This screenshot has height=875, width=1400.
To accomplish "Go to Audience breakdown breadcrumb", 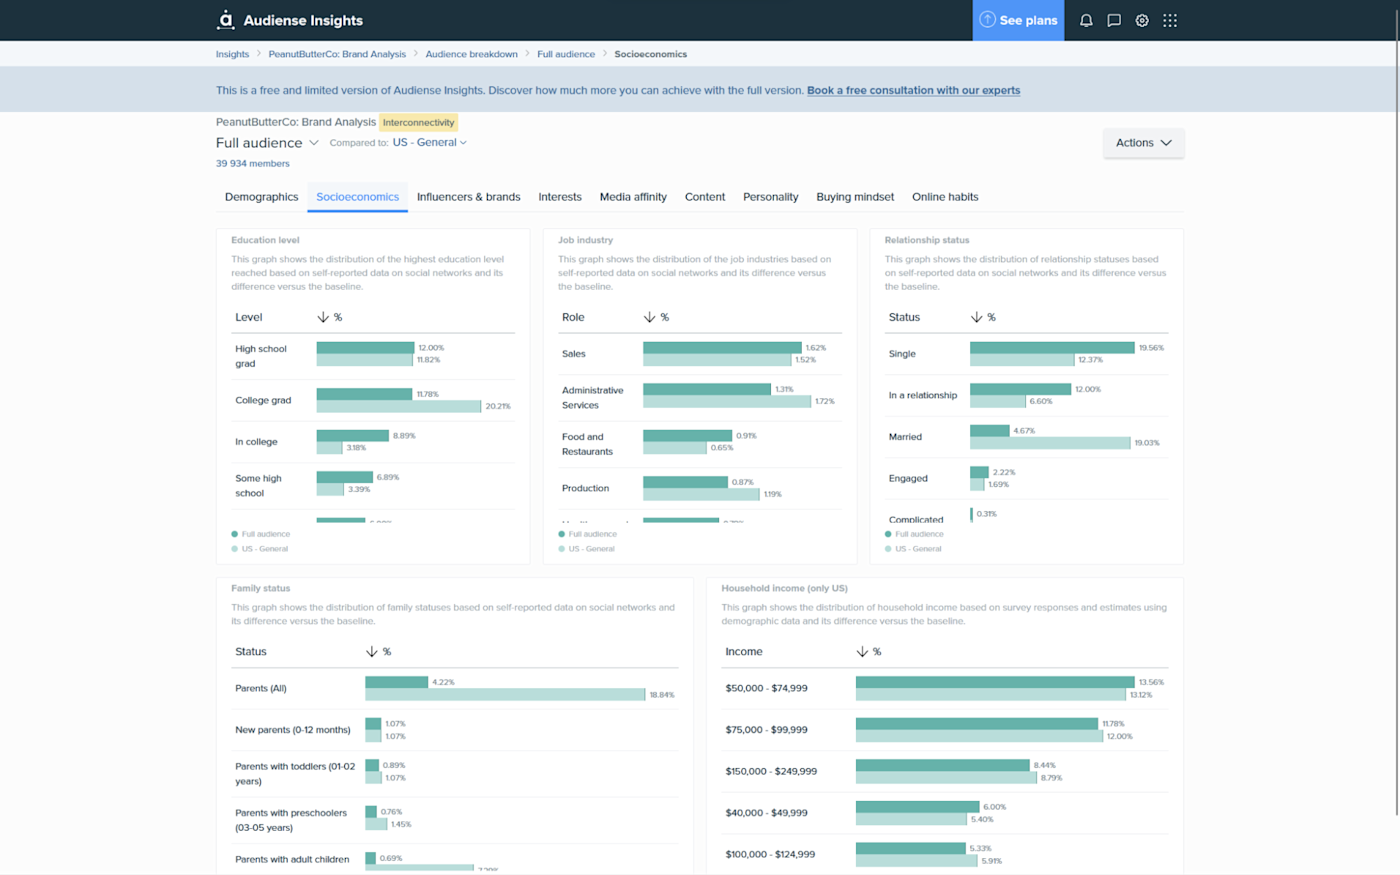I will tap(472, 54).
